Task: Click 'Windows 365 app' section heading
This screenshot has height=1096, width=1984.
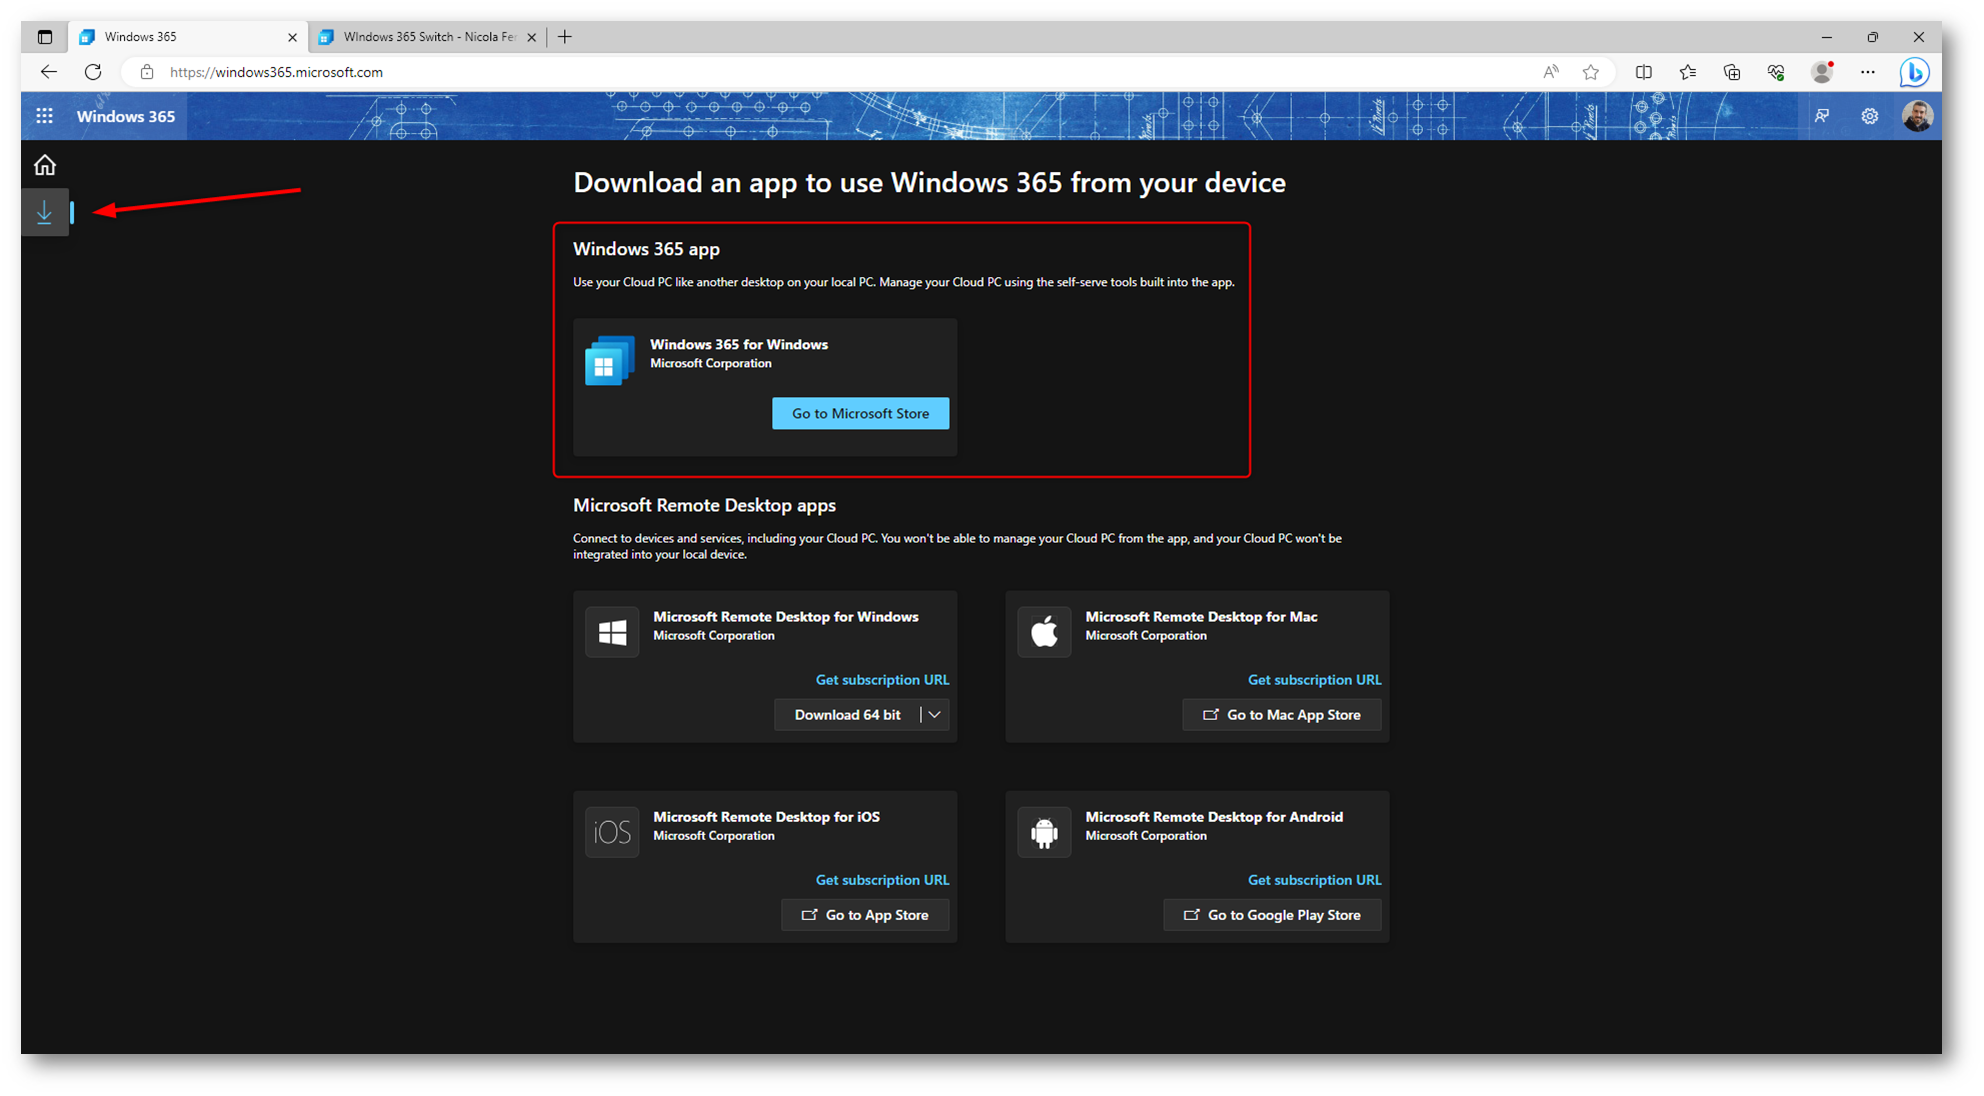Action: (x=646, y=249)
